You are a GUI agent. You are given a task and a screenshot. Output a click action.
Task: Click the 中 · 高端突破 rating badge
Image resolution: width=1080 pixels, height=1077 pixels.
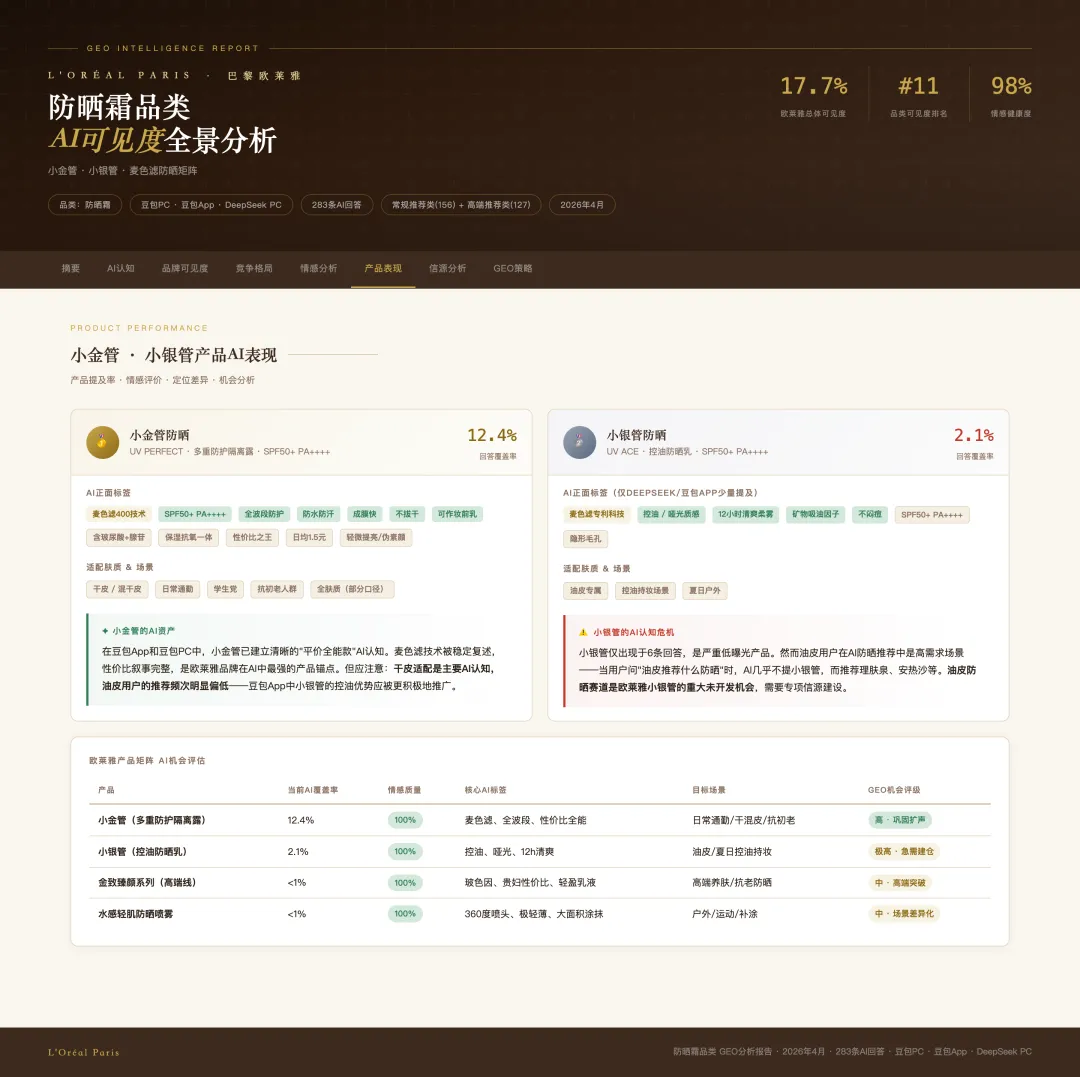(x=900, y=883)
